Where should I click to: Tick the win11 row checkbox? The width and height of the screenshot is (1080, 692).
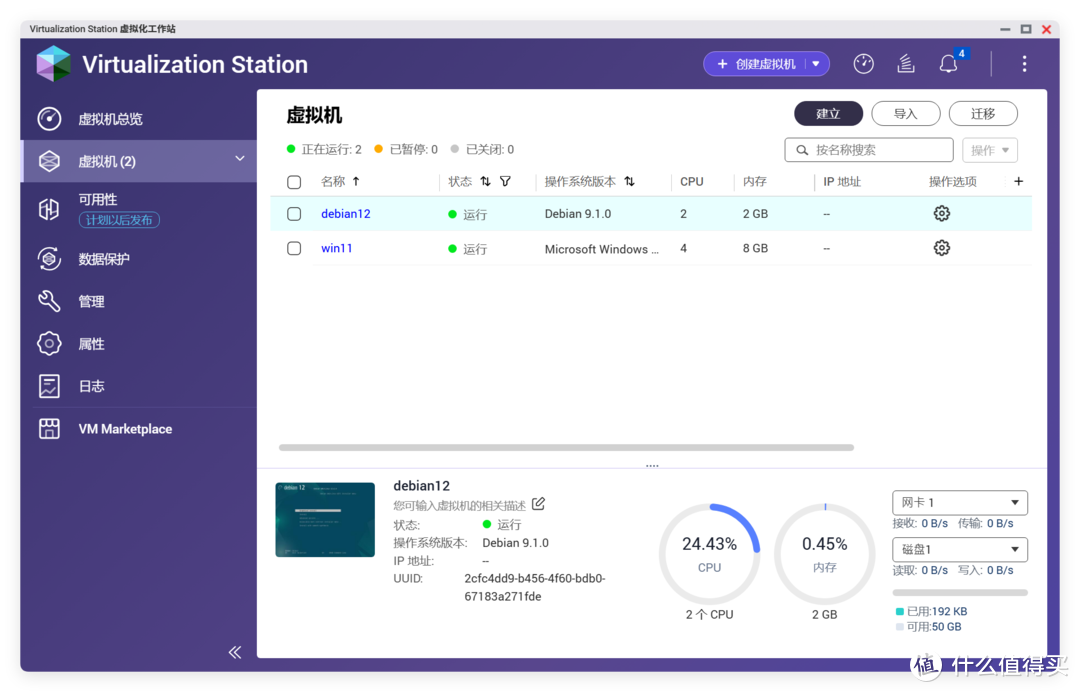coord(294,248)
